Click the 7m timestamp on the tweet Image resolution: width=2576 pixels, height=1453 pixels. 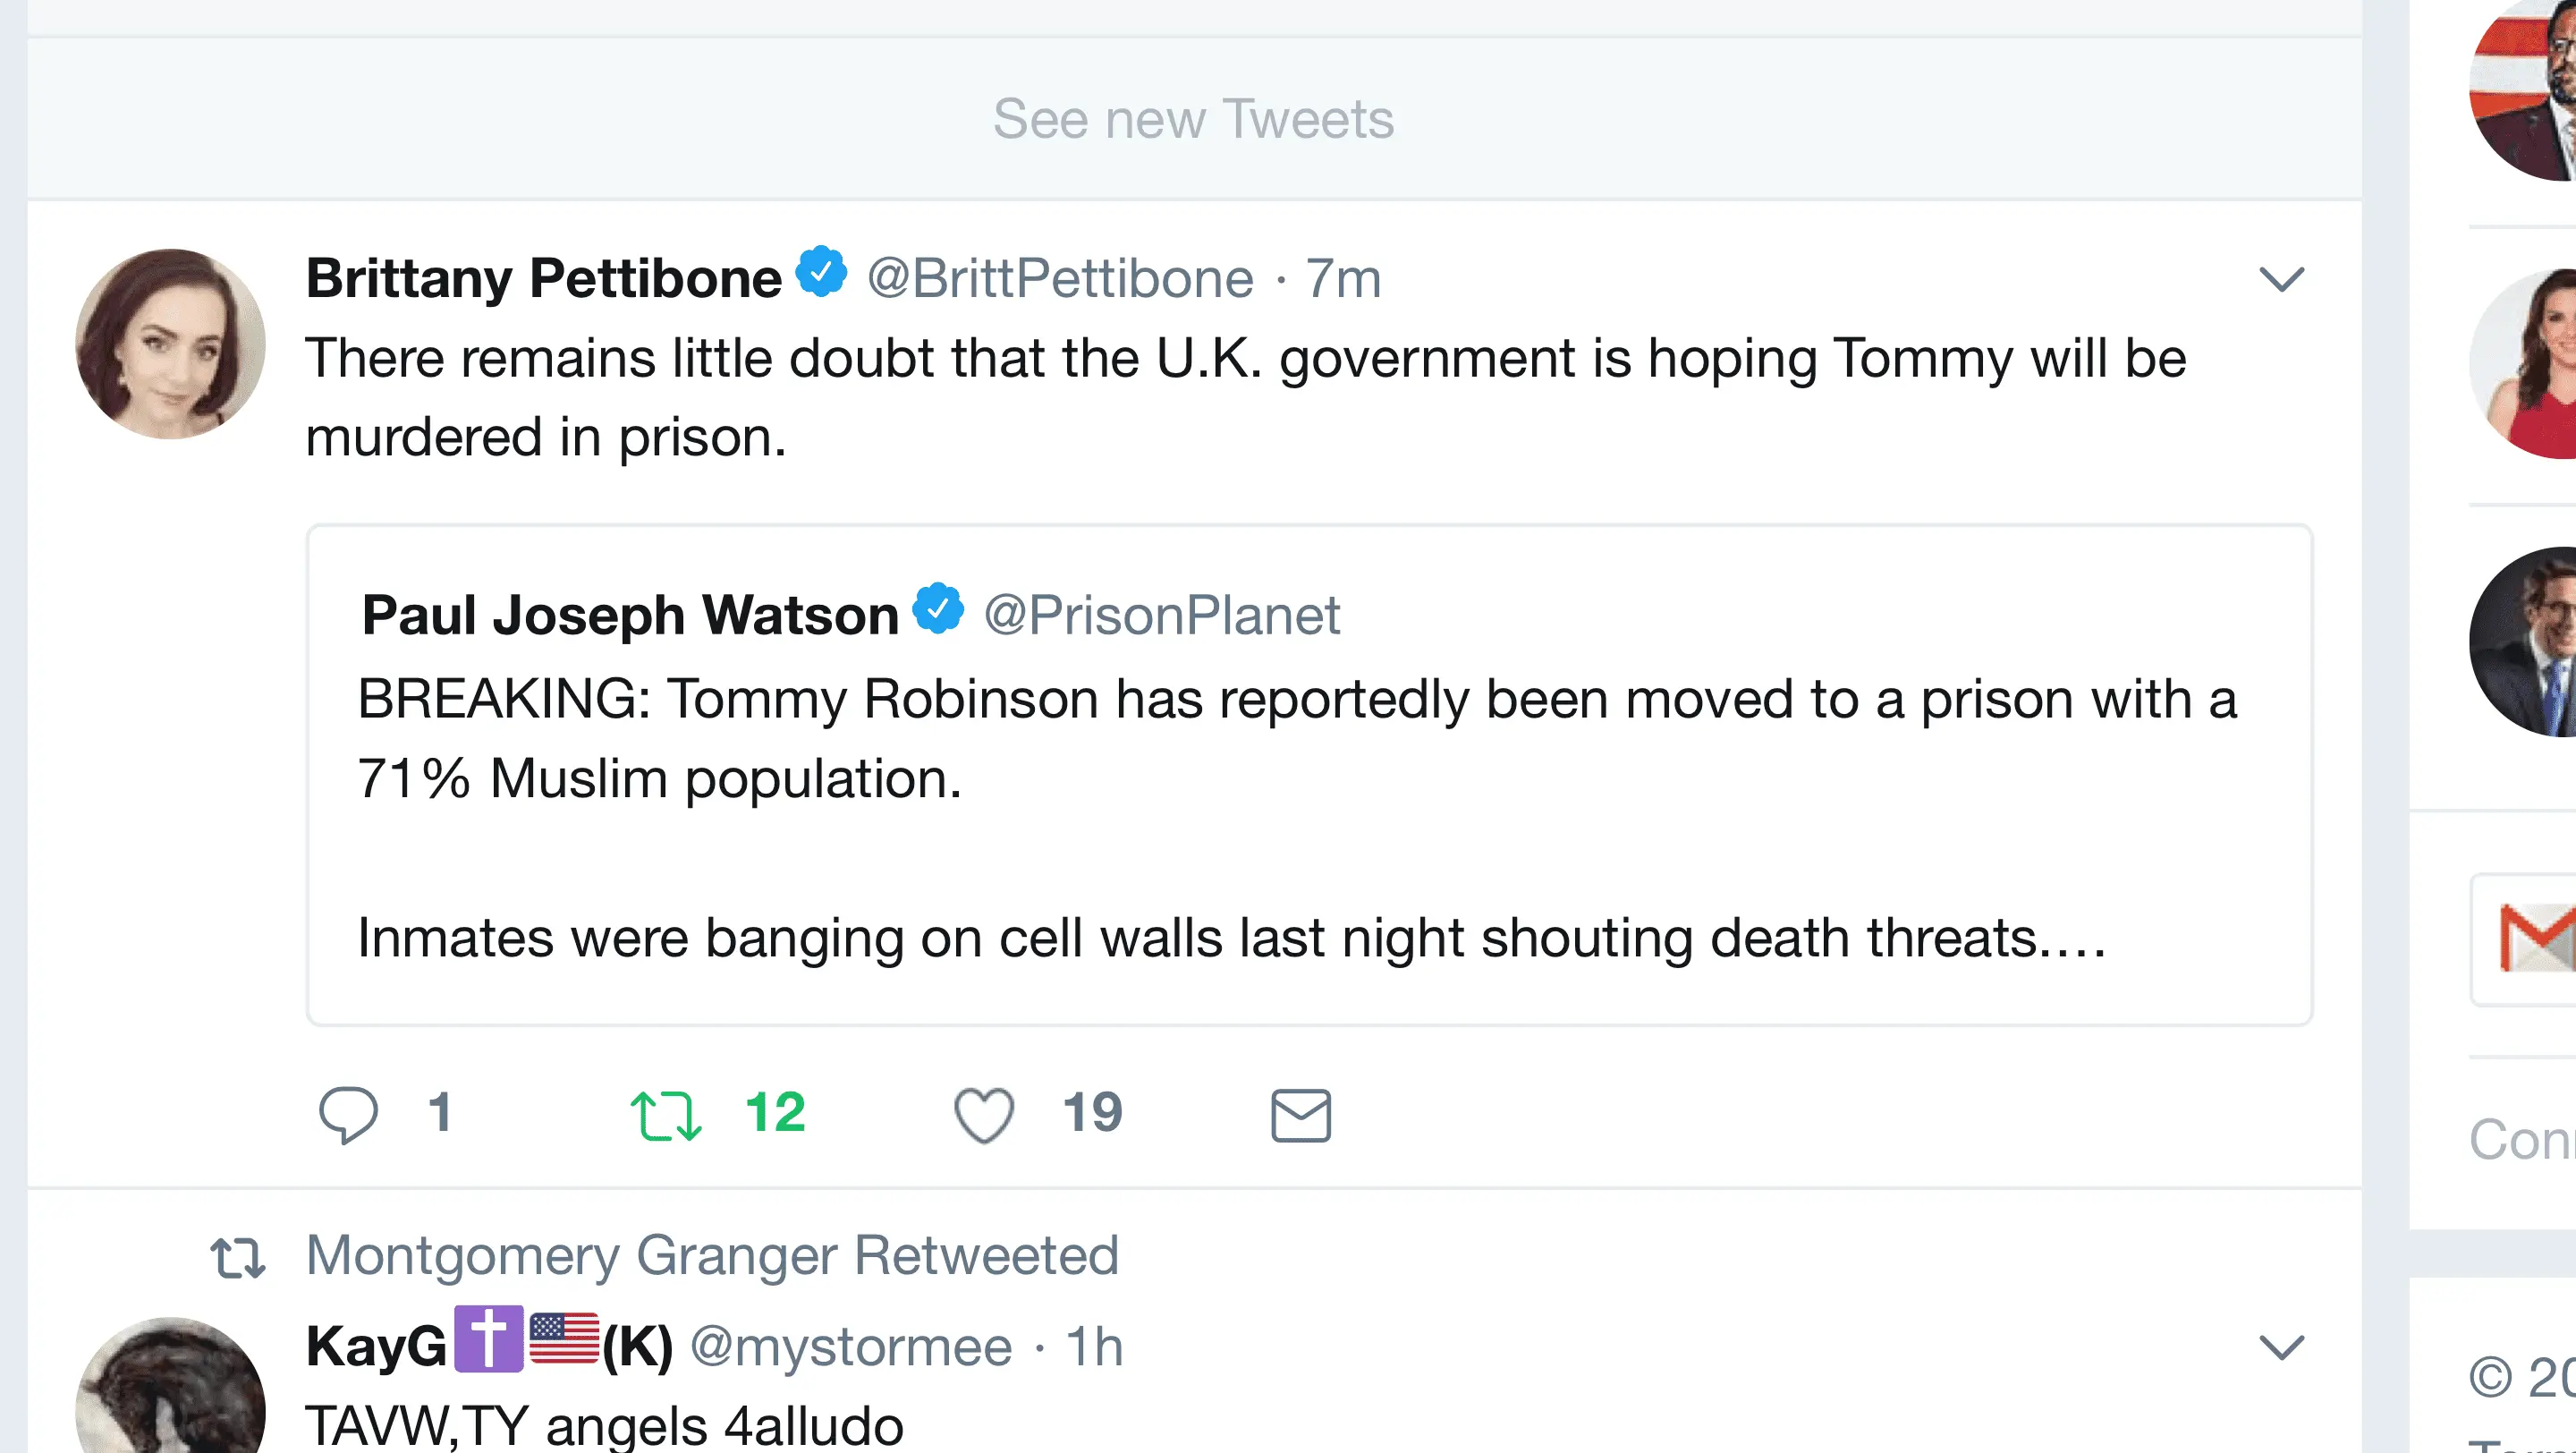click(x=1343, y=278)
